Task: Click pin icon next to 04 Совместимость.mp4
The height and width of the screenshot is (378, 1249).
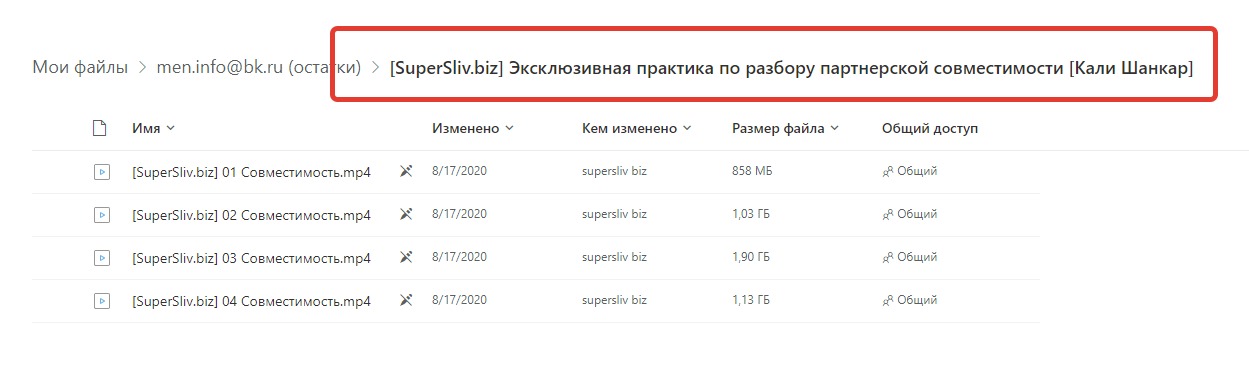Action: [x=406, y=300]
